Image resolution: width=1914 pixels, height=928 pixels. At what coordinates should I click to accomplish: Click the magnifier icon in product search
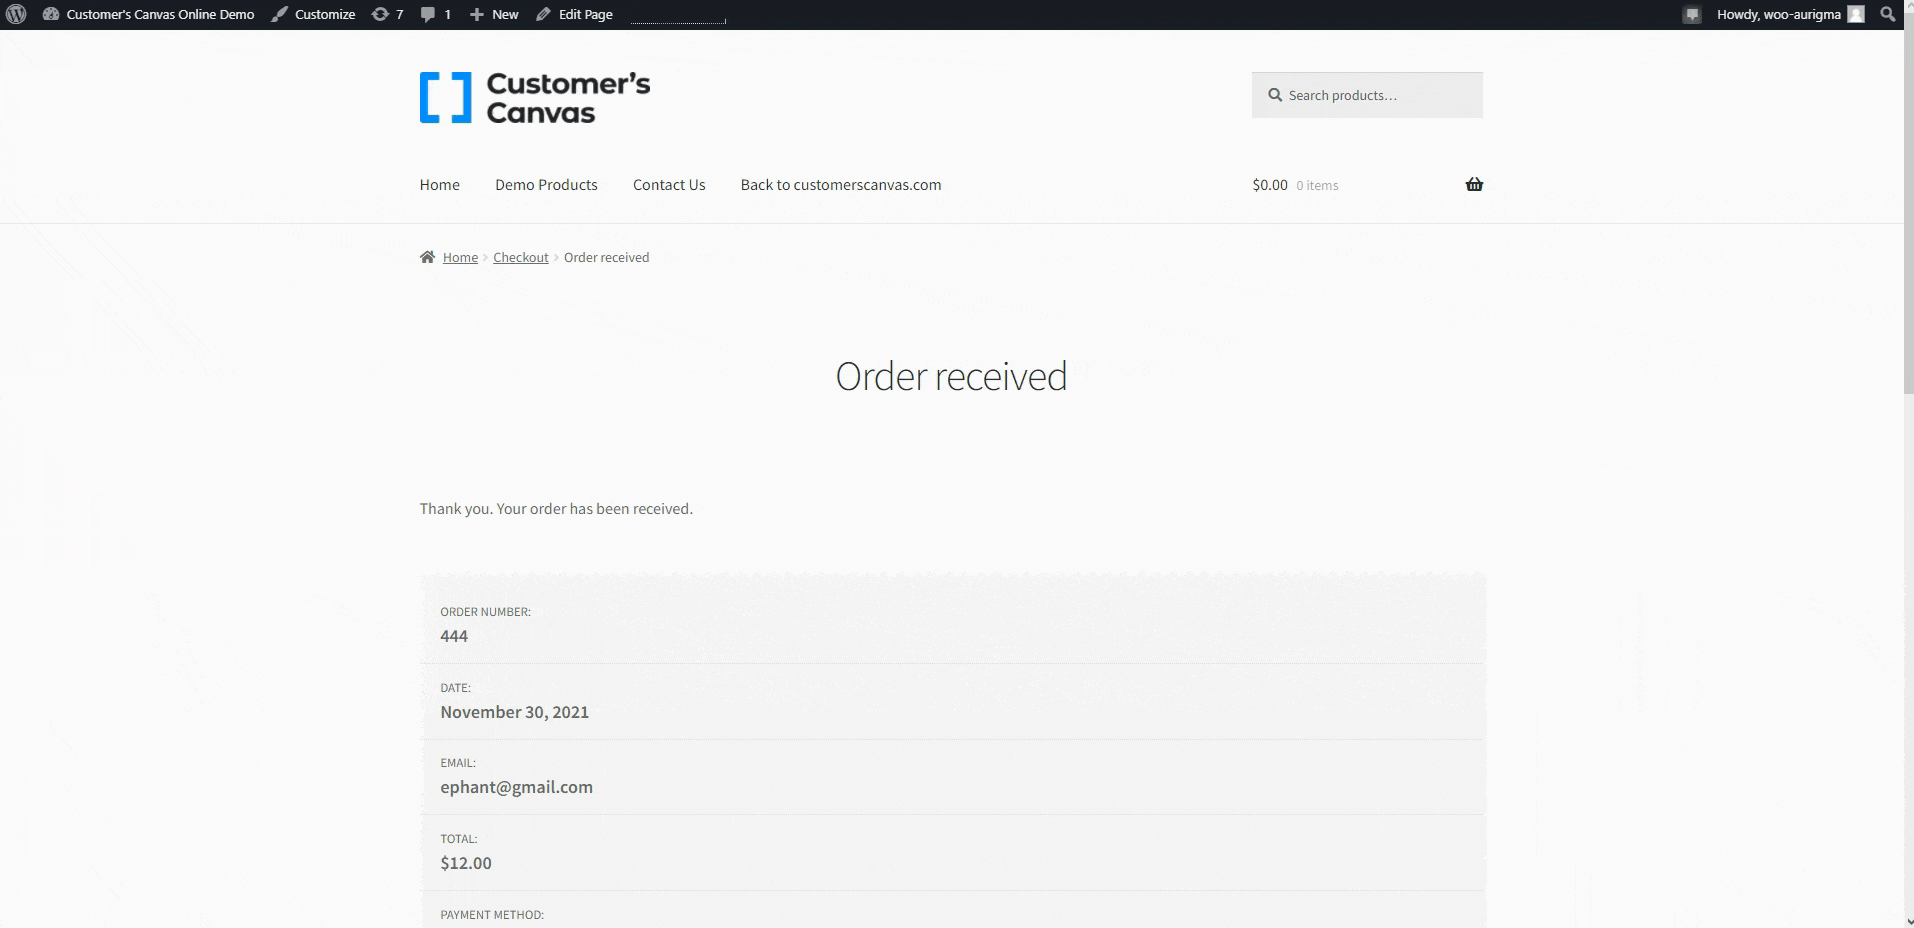[1275, 95]
